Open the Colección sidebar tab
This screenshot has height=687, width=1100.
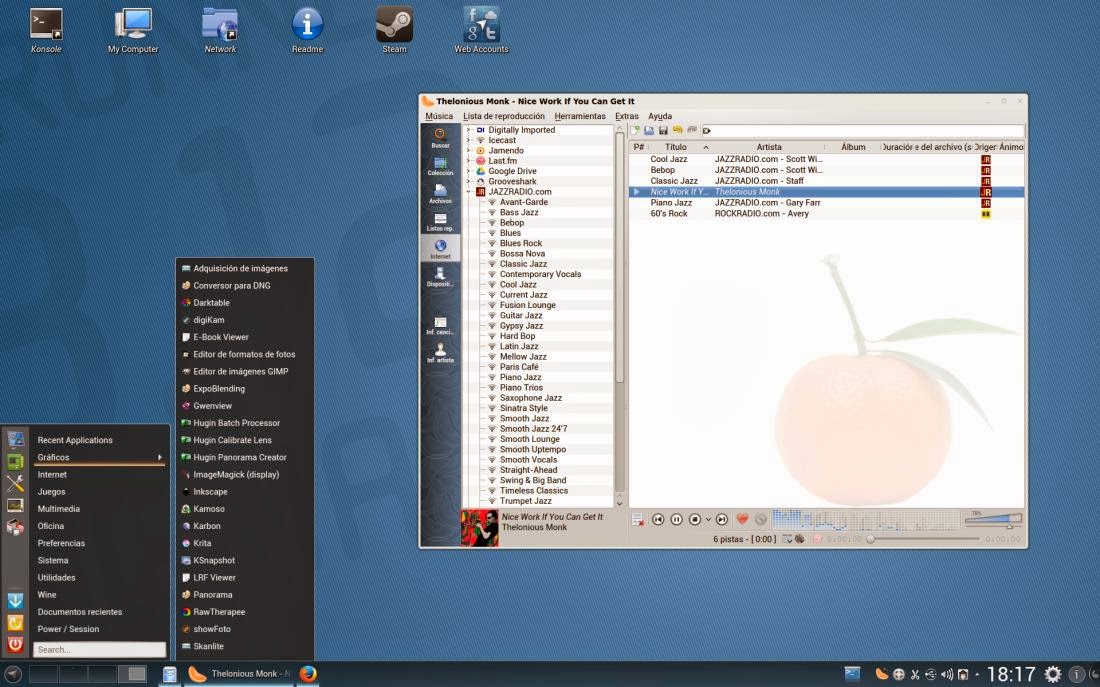(440, 166)
